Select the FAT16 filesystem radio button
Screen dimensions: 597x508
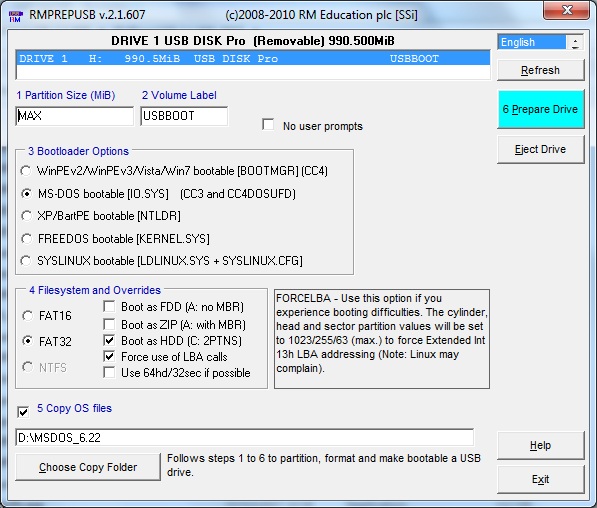pos(27,316)
